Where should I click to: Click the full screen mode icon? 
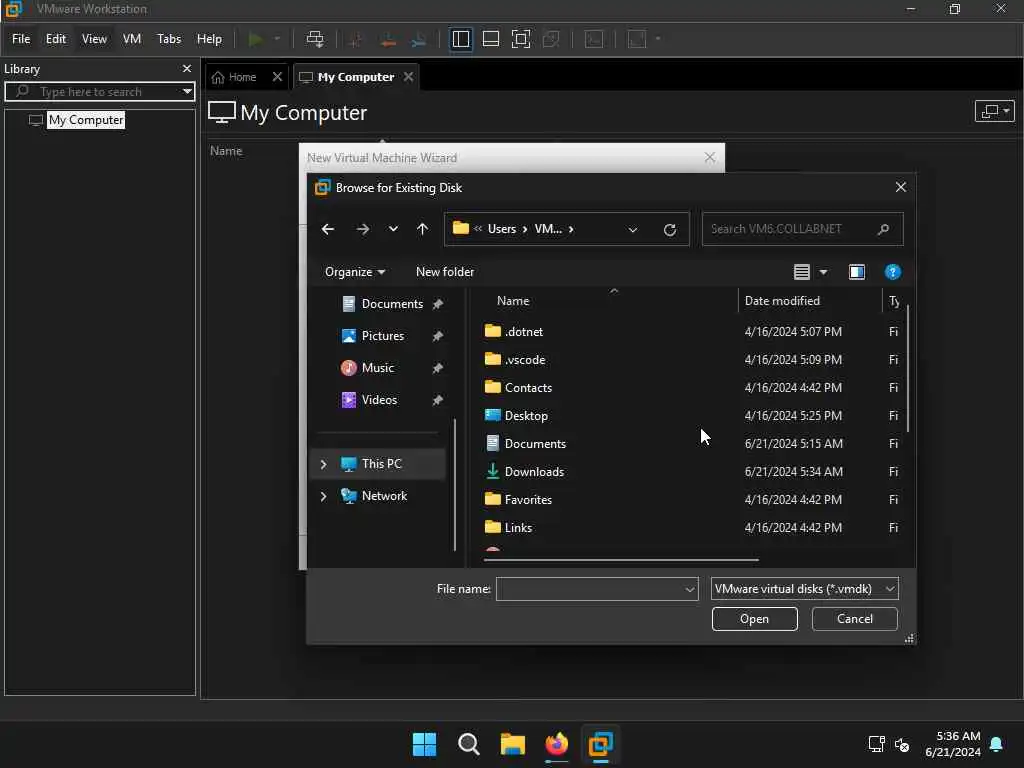tap(520, 39)
